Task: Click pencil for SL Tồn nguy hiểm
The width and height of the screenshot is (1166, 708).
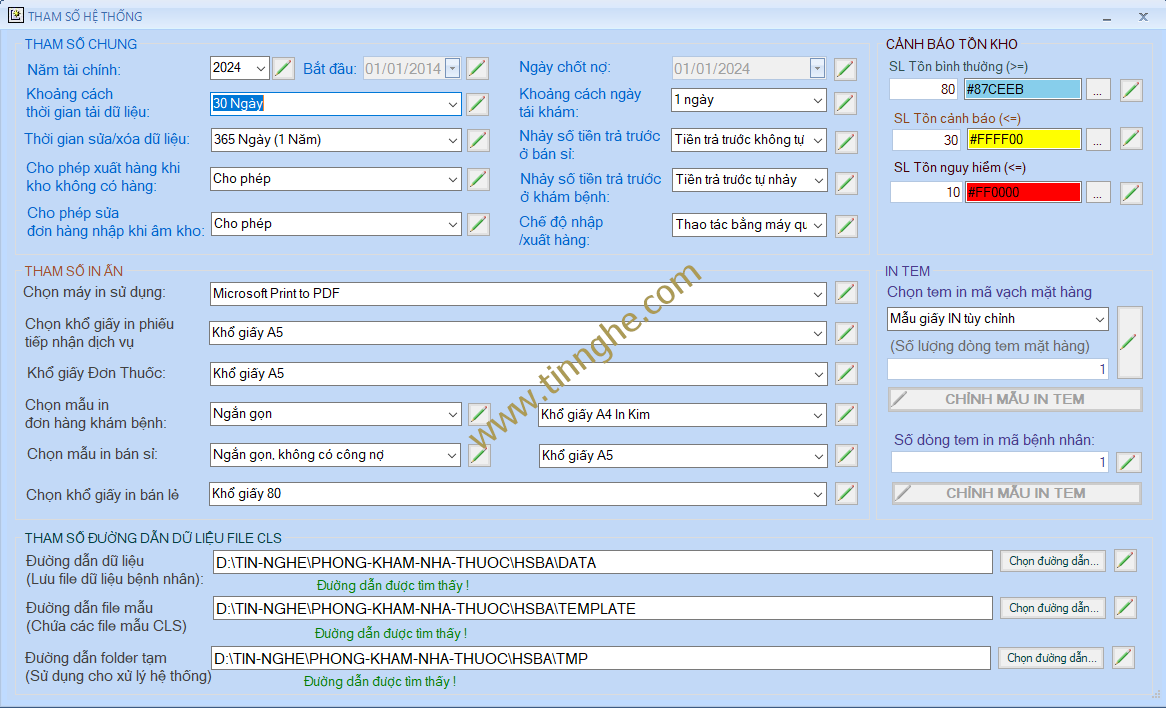Action: pyautogui.click(x=1131, y=193)
